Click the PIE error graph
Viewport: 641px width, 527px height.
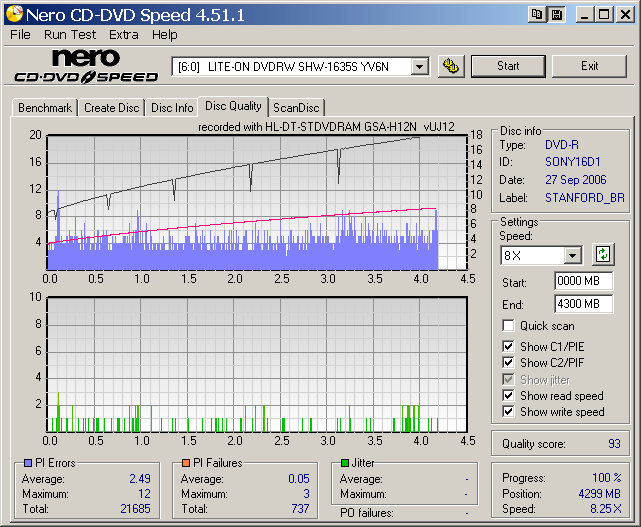(257, 202)
